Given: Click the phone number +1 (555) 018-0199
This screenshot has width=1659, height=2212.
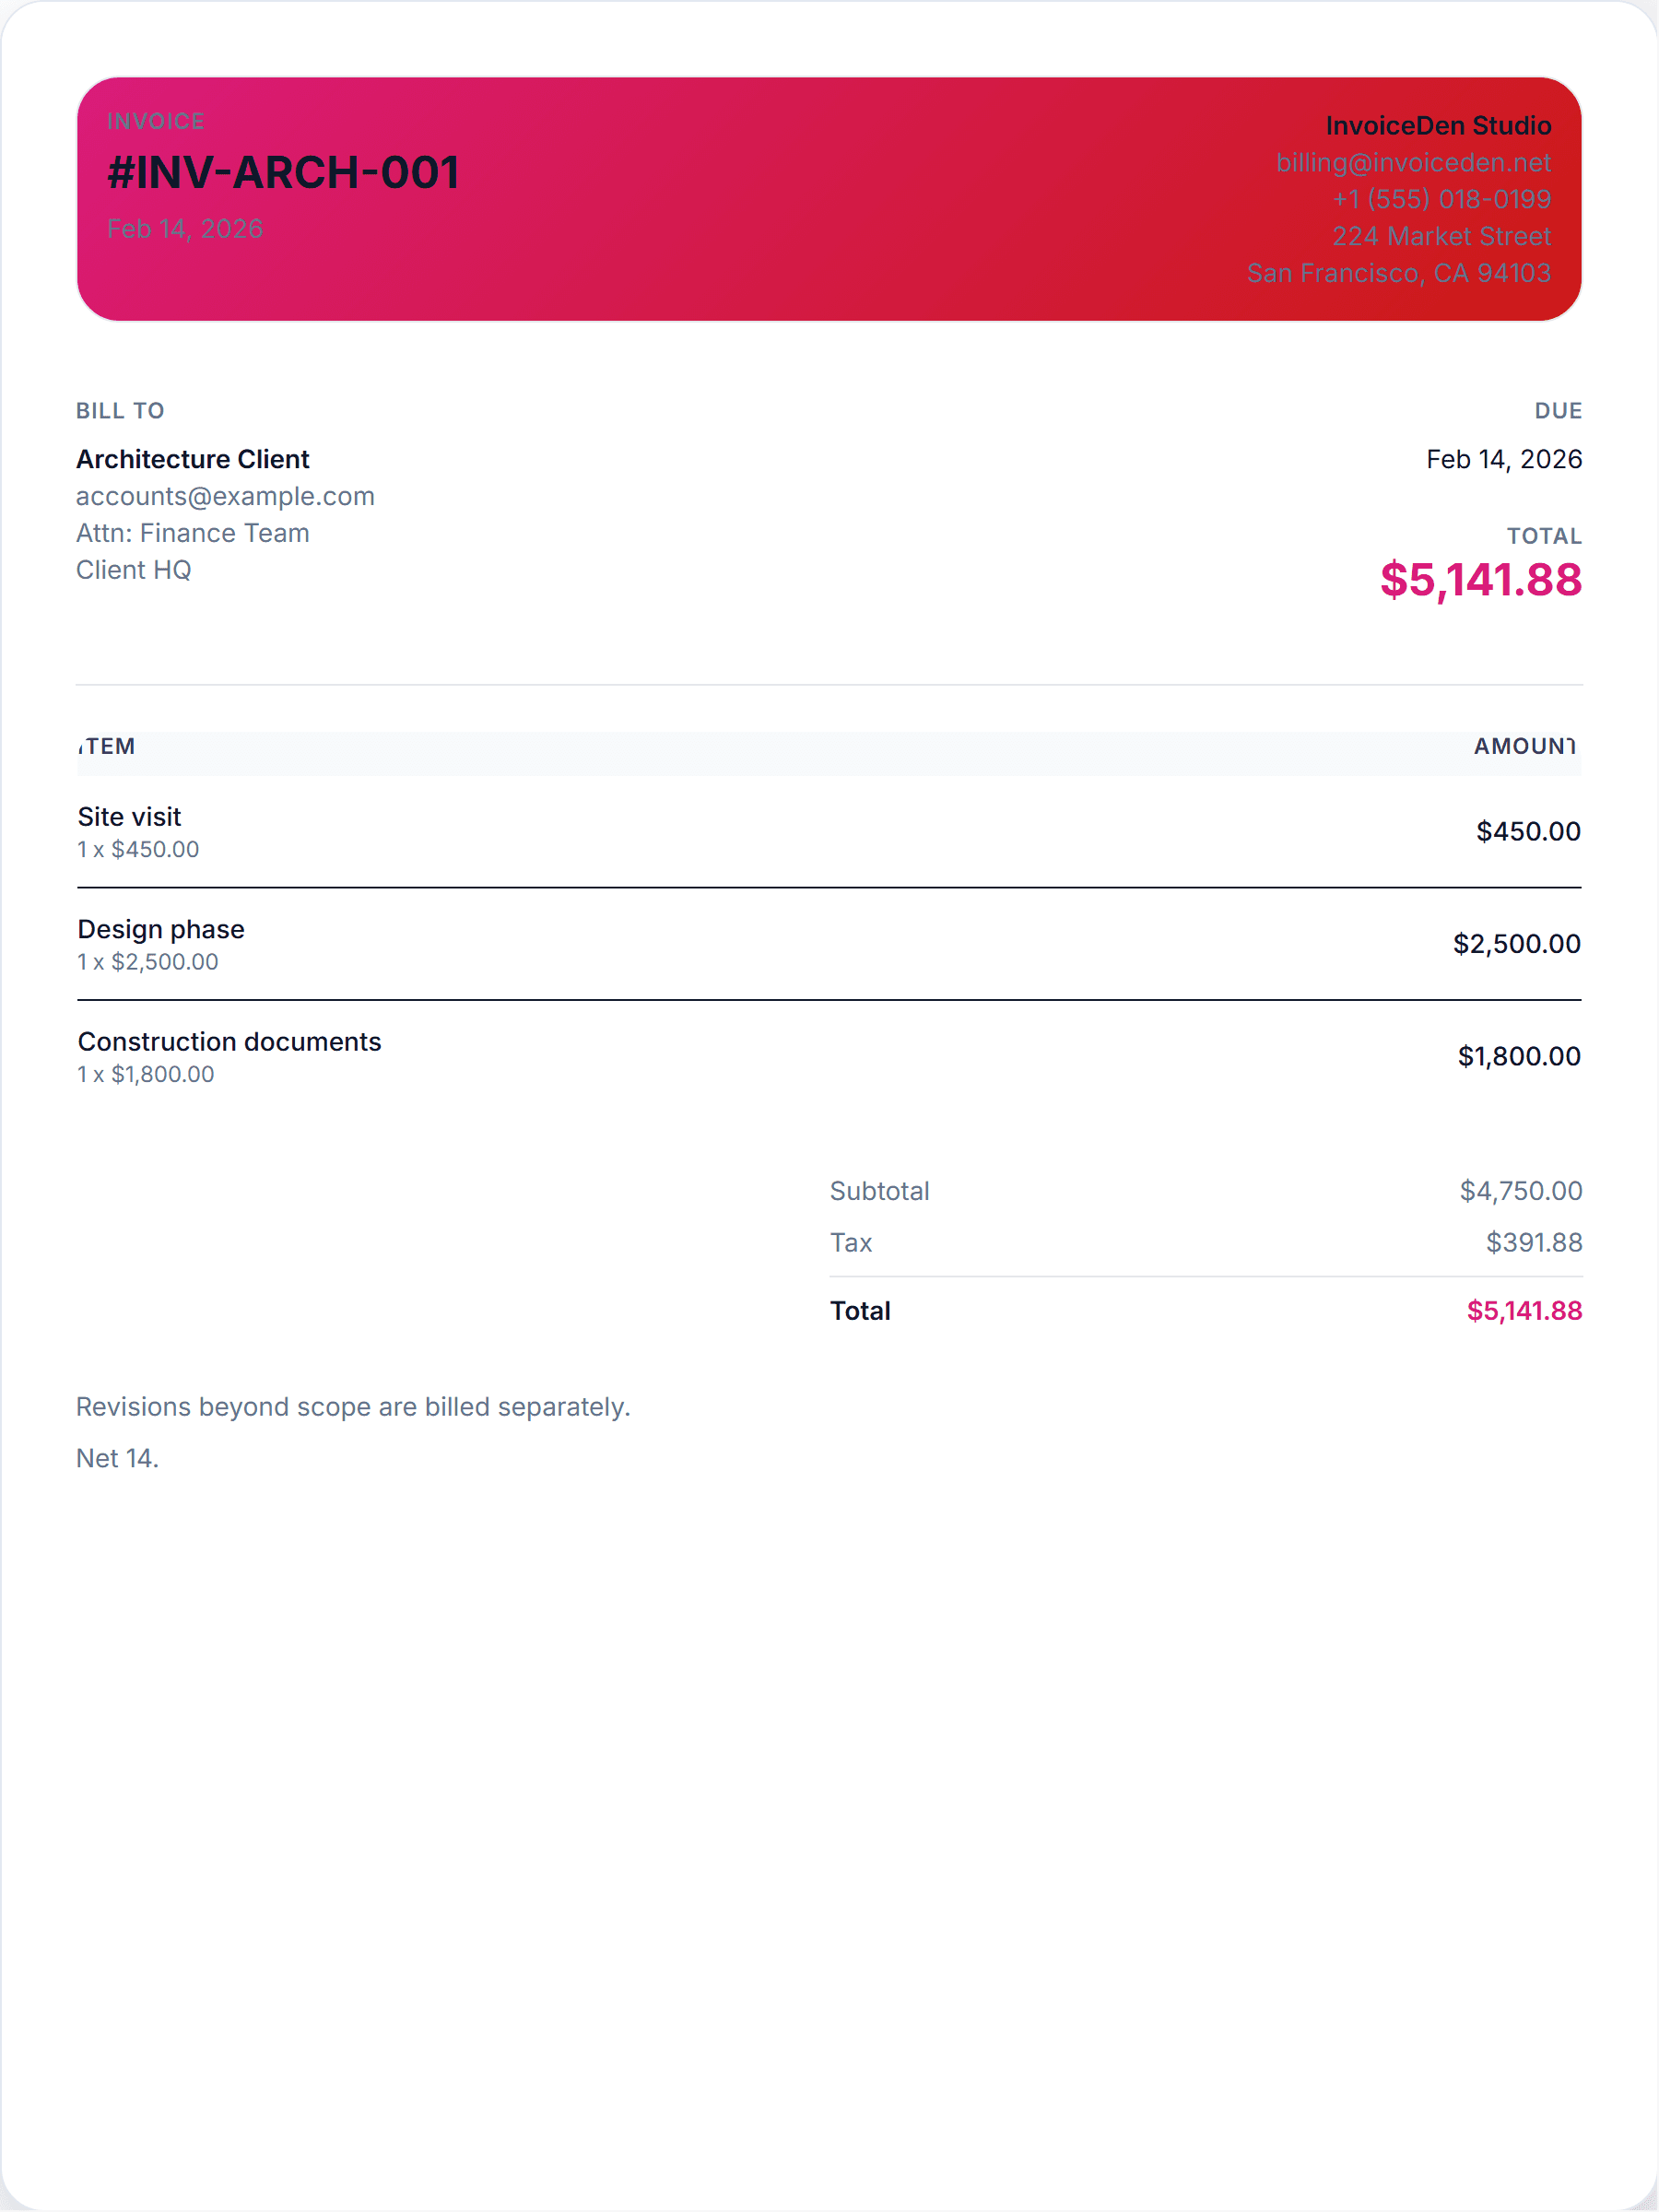Looking at the screenshot, I should coord(1440,199).
